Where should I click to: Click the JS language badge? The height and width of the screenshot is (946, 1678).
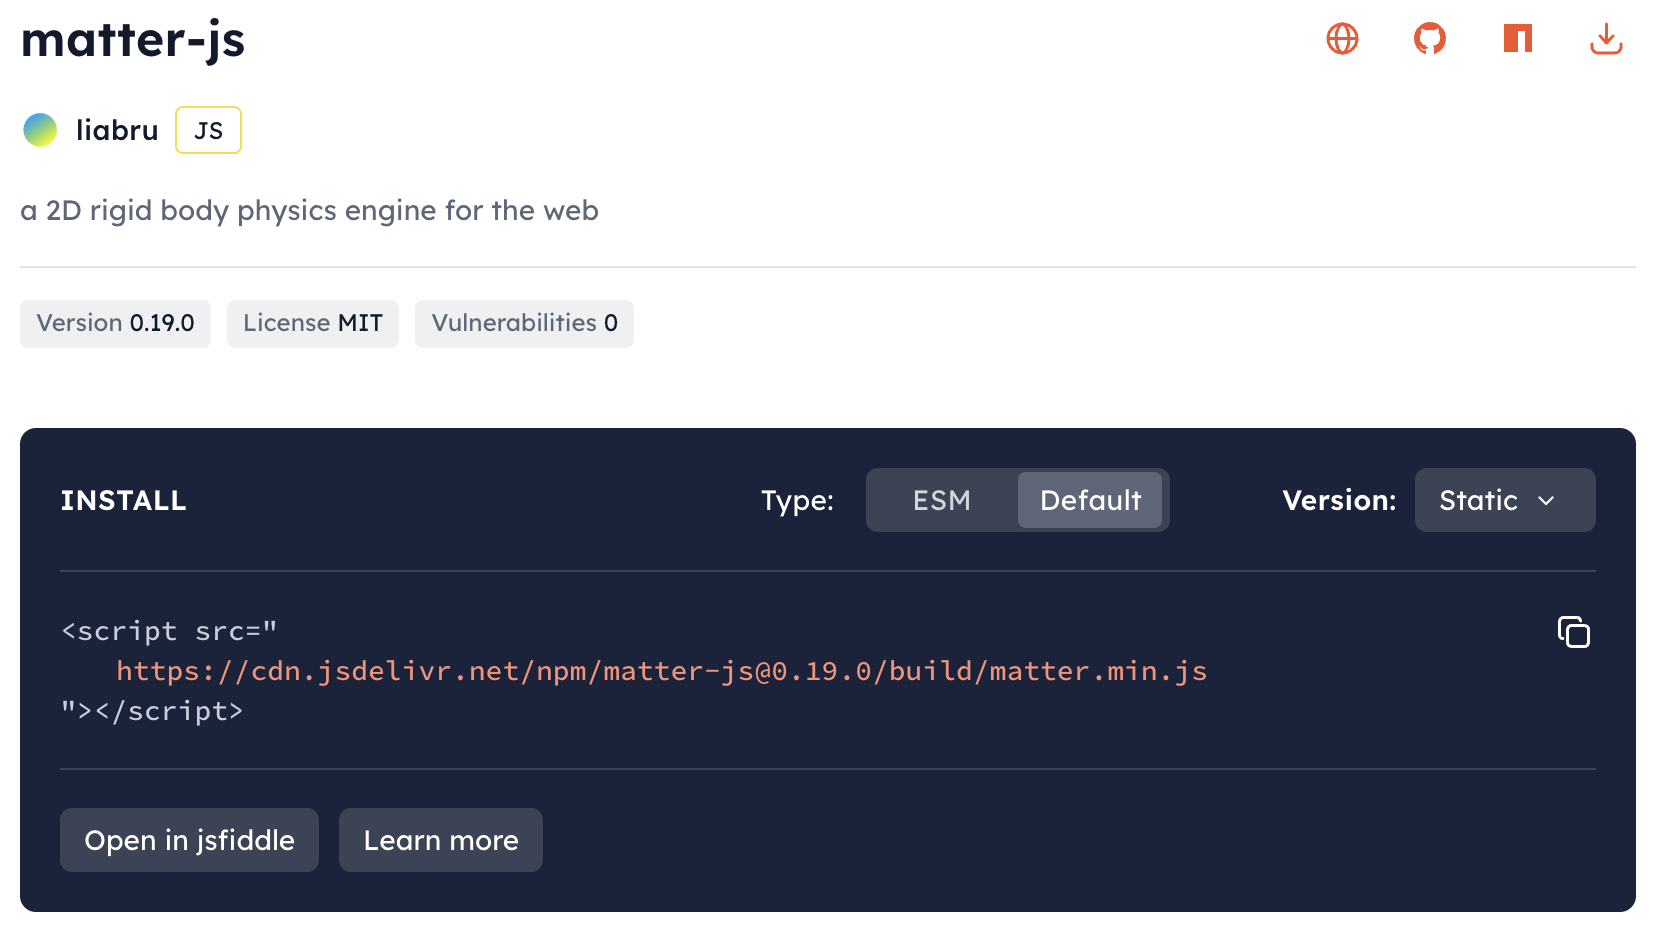click(x=208, y=130)
